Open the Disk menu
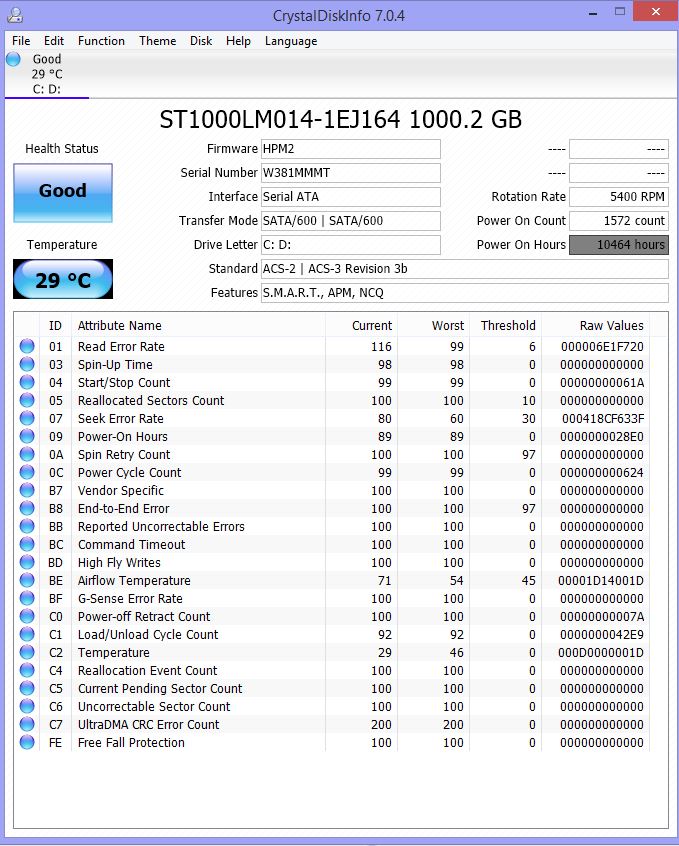 tap(201, 41)
